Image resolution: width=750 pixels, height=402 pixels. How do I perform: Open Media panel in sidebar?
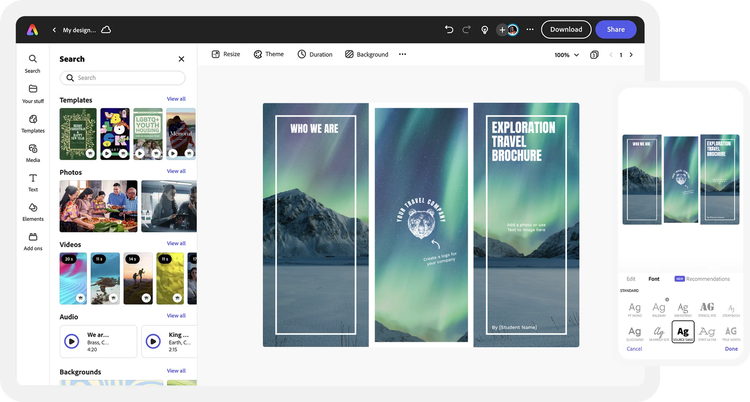tap(33, 153)
